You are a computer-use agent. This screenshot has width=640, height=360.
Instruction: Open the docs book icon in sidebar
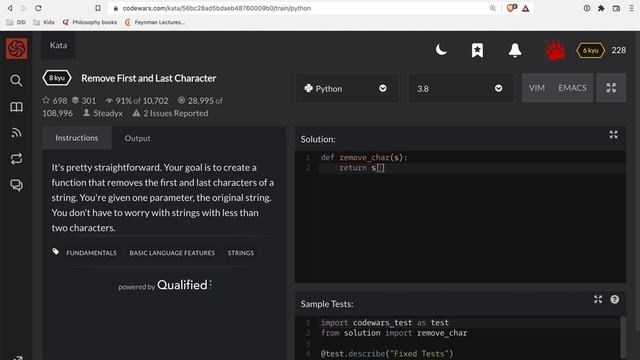(x=16, y=107)
